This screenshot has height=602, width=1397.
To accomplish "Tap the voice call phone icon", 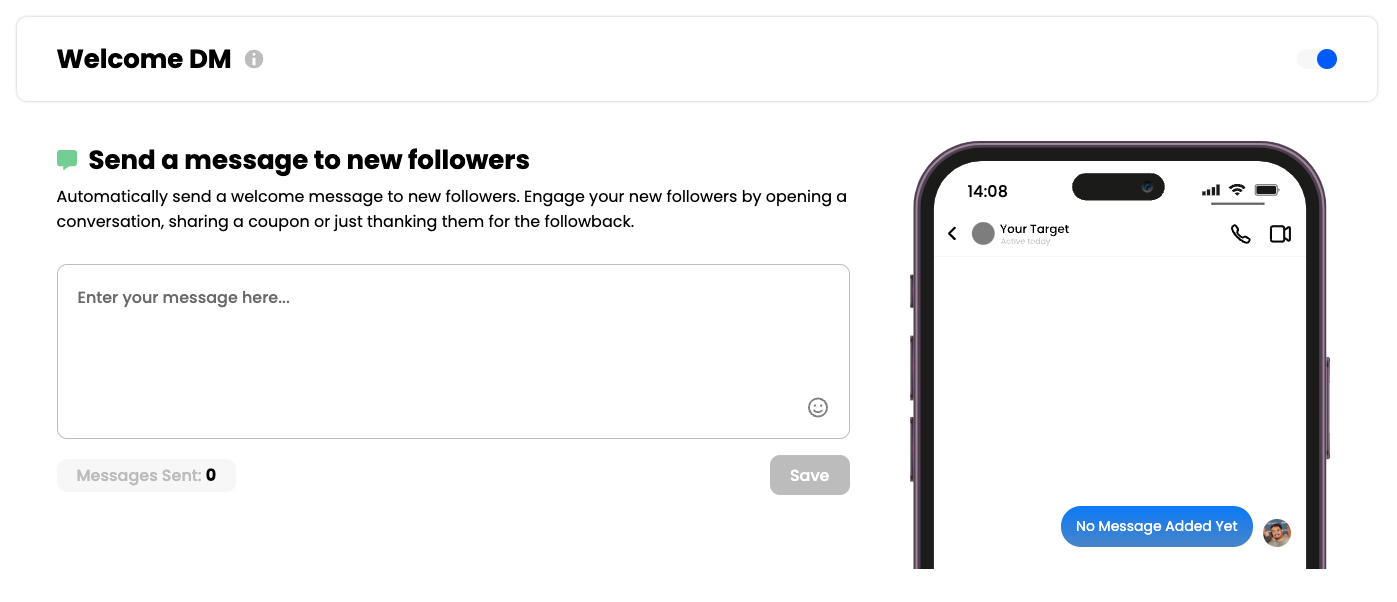I will (x=1240, y=234).
